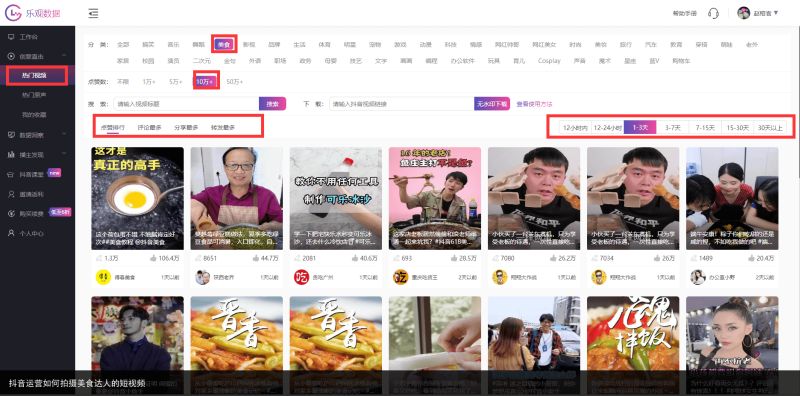Click the thumbs-up icon next to 106.4万
Viewport: 800px width, 396px height.
(x=154, y=258)
